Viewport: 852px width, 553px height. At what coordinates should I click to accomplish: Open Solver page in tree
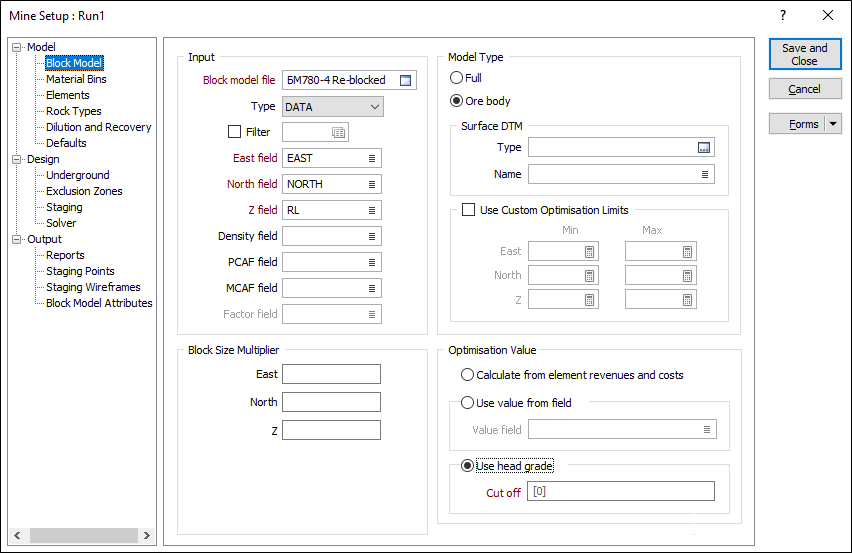pyautogui.click(x=61, y=223)
